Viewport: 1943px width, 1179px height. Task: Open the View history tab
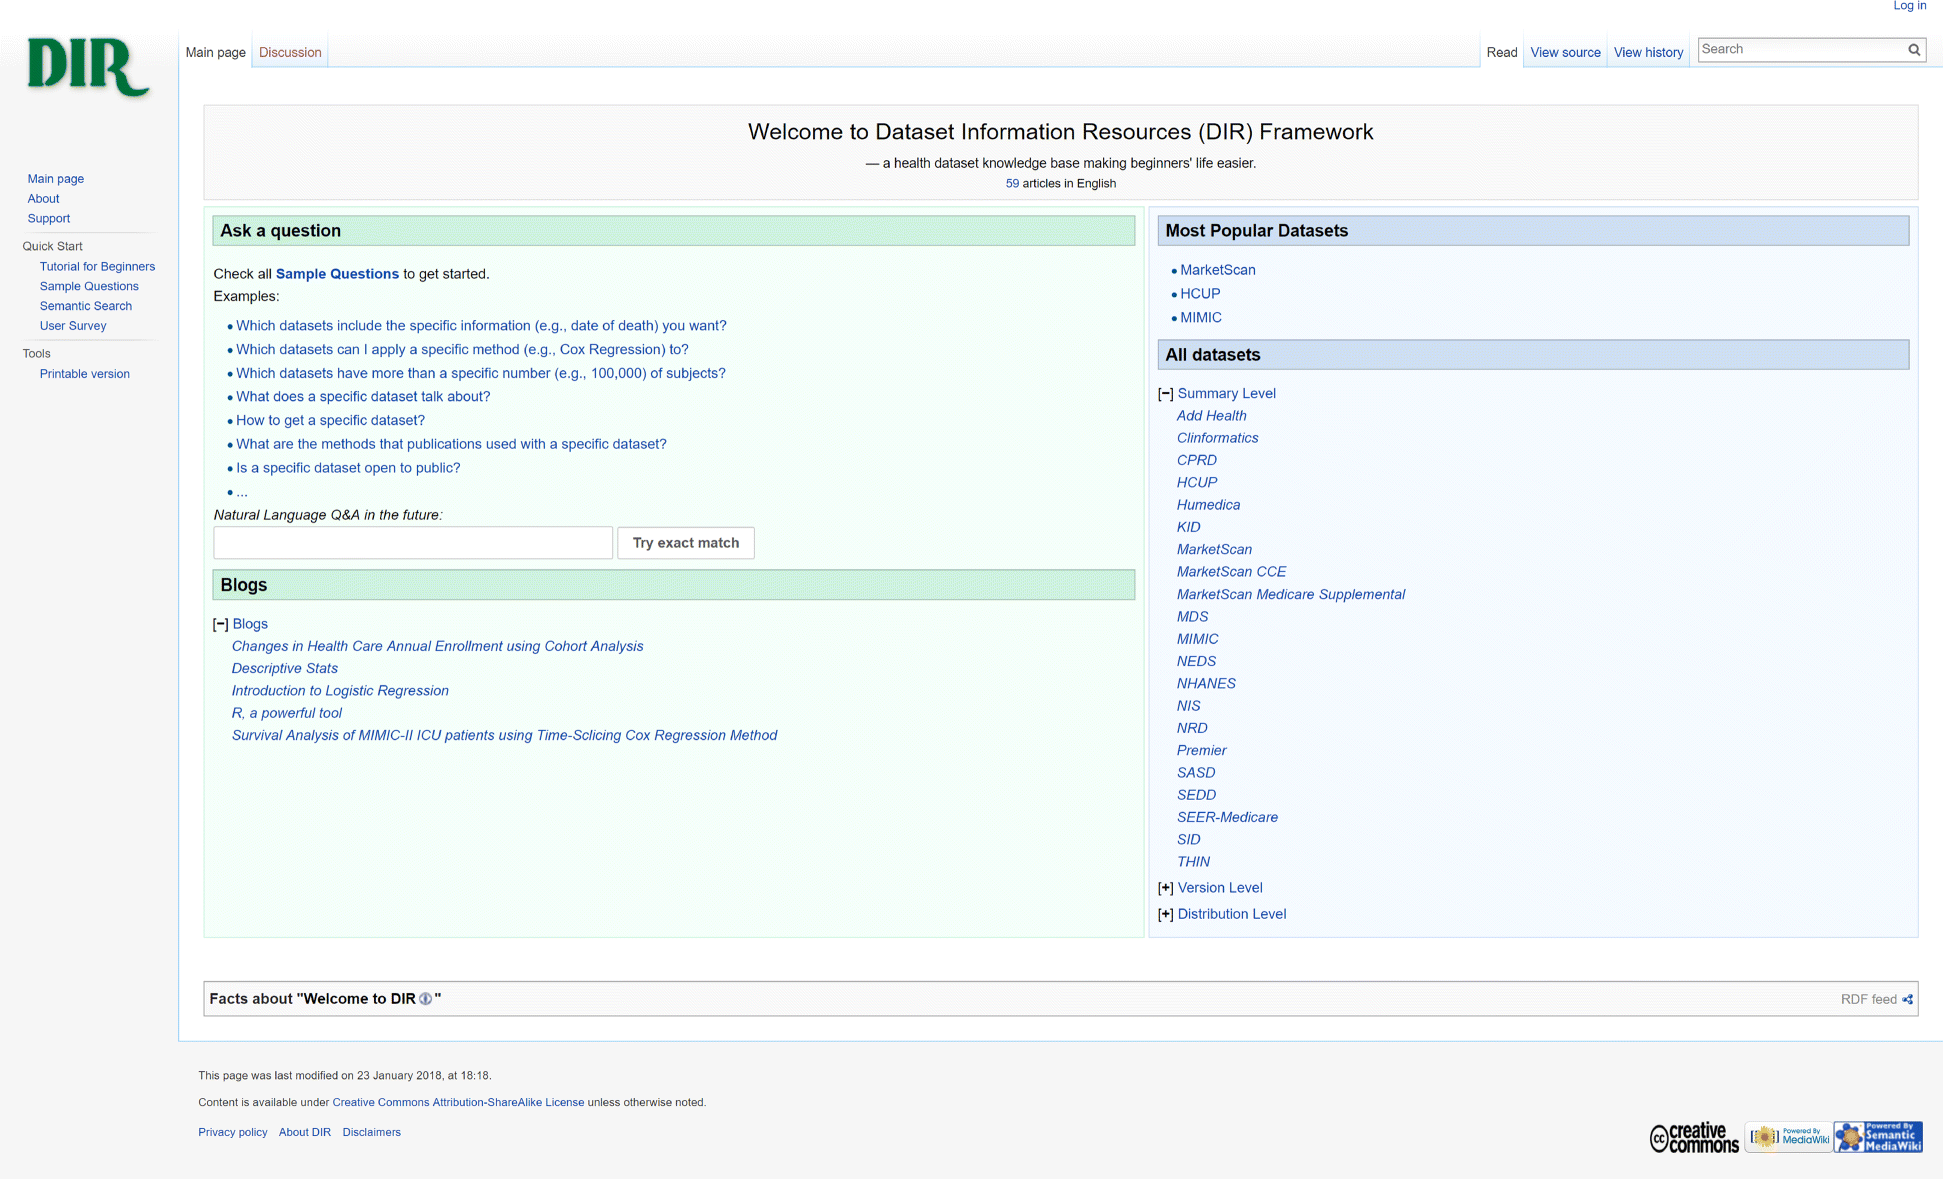(x=1648, y=52)
